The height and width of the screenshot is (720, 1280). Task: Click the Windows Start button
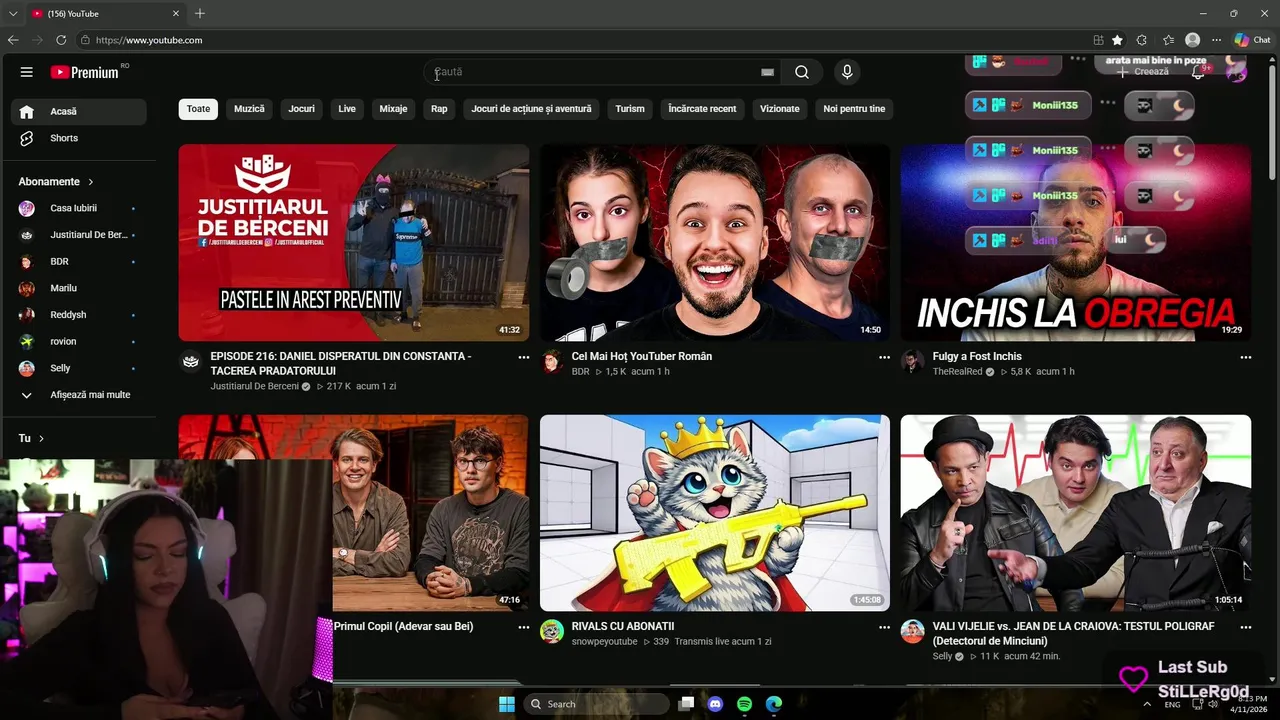pyautogui.click(x=507, y=704)
